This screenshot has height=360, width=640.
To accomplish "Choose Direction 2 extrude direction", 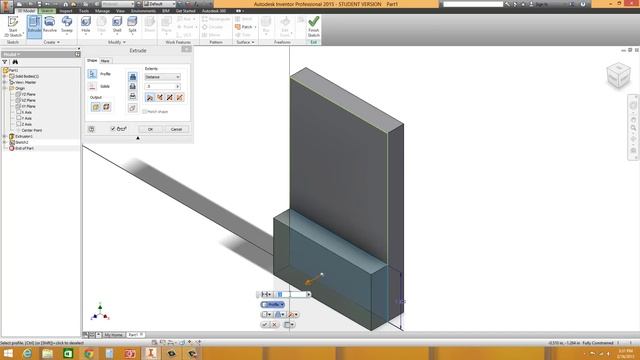I will tap(160, 98).
